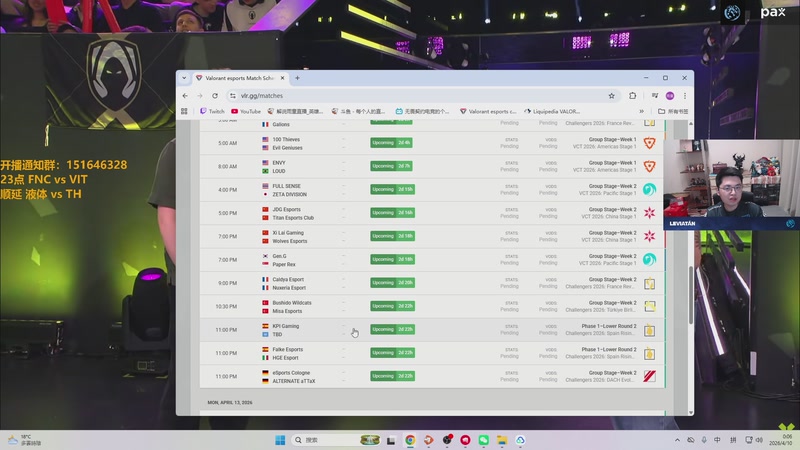Go back using the browser back arrow

click(x=185, y=96)
